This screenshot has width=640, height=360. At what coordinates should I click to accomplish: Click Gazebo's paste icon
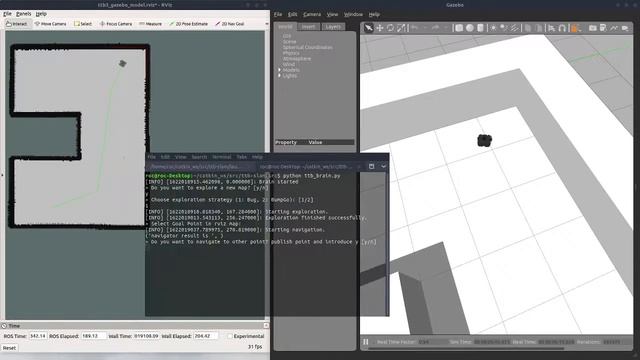pyautogui.click(x=539, y=28)
